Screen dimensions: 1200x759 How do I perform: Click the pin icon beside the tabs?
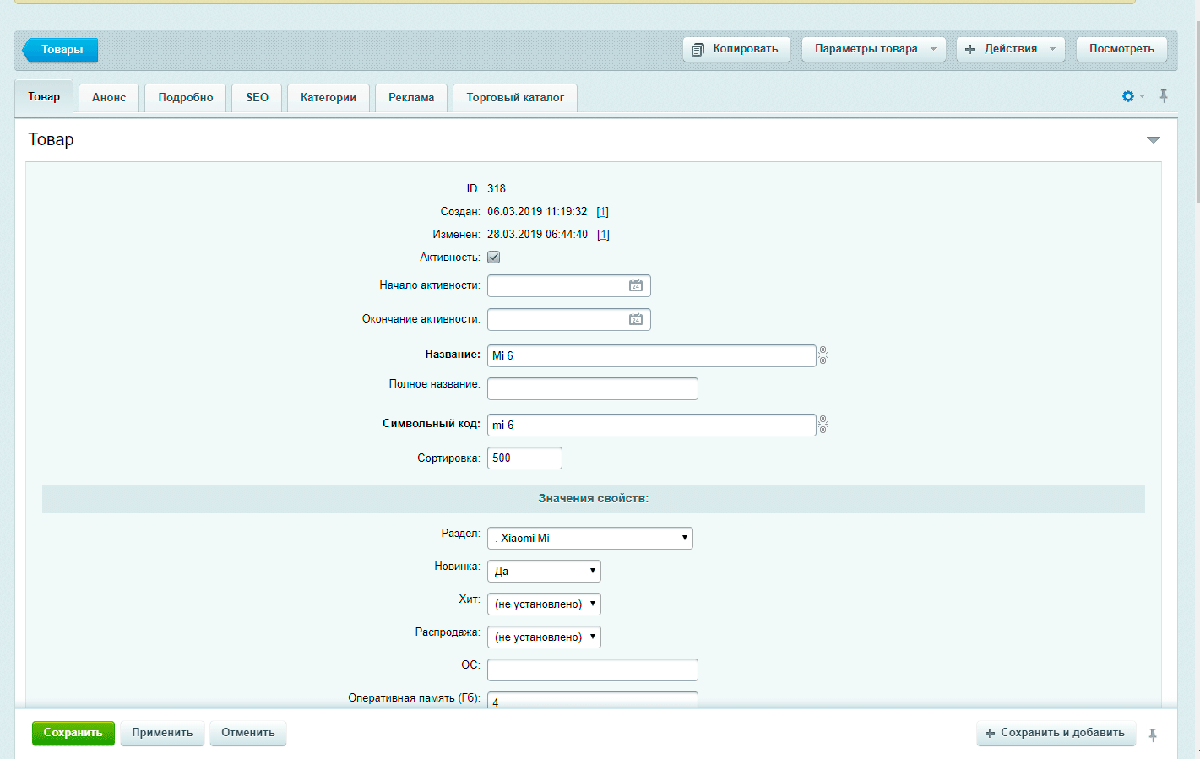1163,97
